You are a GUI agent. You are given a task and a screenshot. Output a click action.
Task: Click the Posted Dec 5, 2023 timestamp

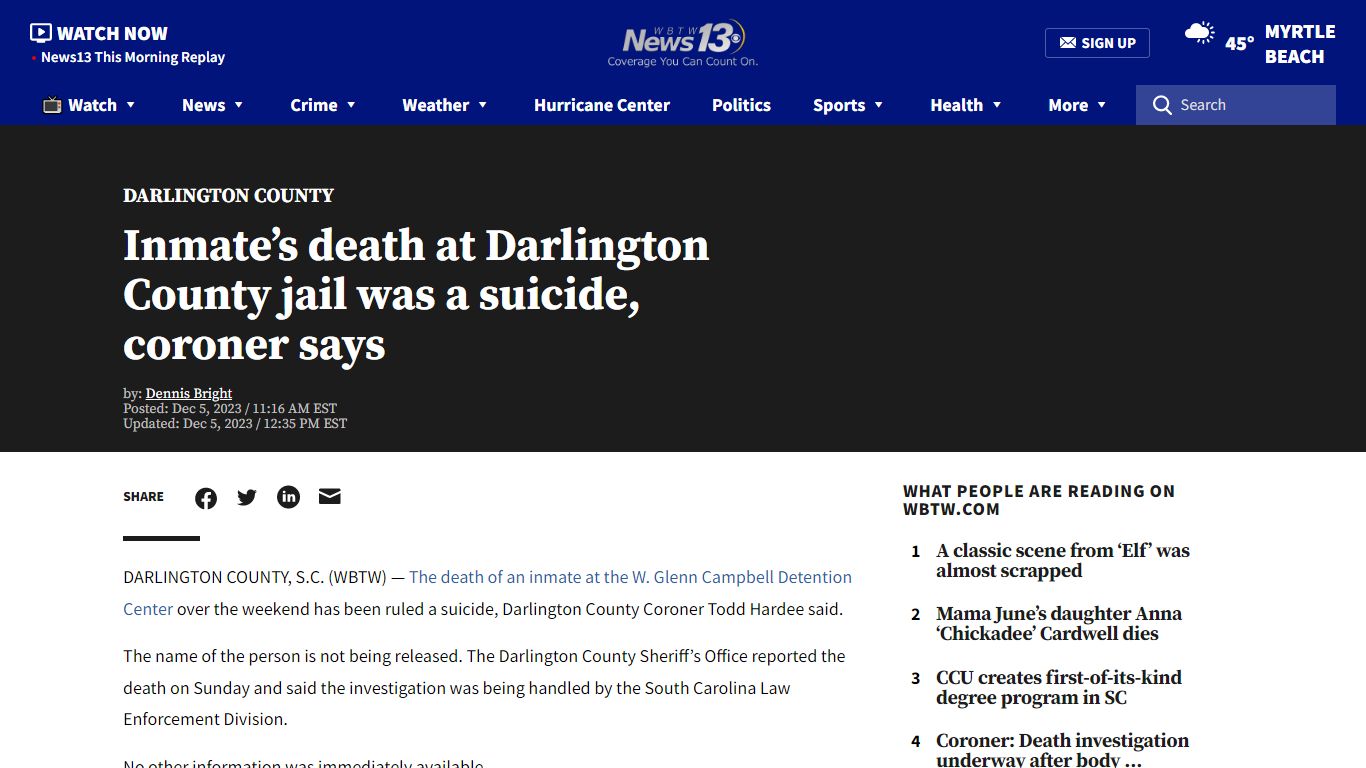pyautogui.click(x=230, y=408)
